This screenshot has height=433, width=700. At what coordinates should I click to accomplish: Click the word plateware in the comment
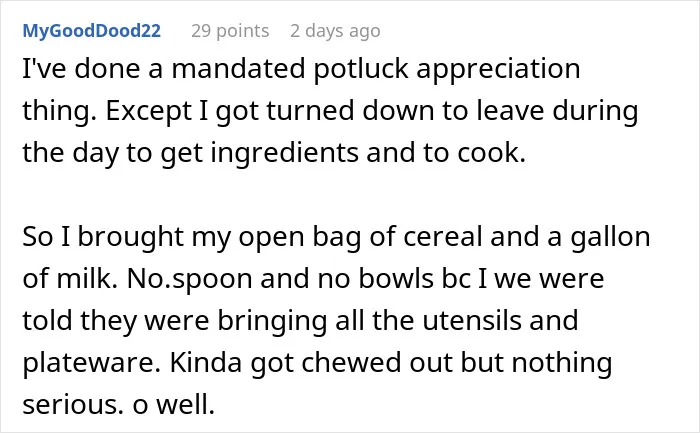pyautogui.click(x=91, y=362)
